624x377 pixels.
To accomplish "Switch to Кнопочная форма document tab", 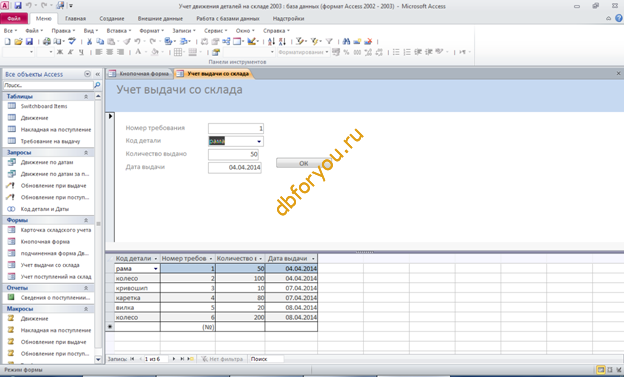I will 140,74.
